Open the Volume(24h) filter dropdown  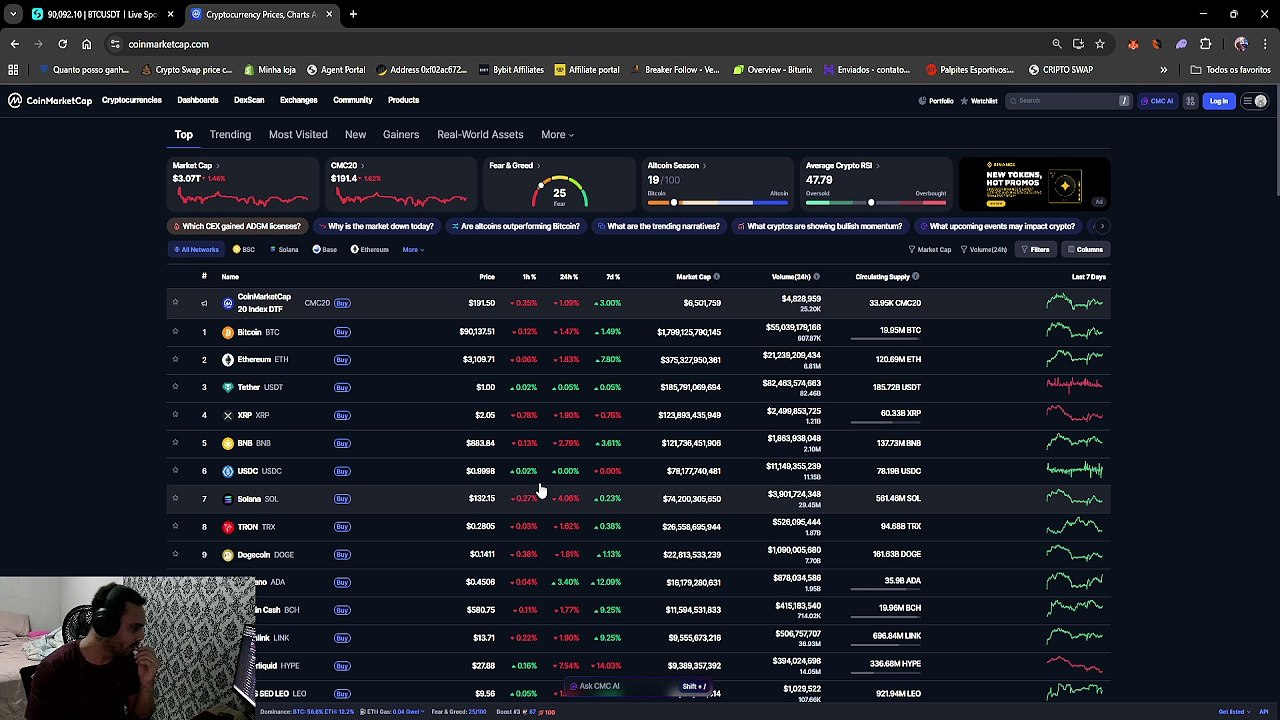click(x=984, y=250)
